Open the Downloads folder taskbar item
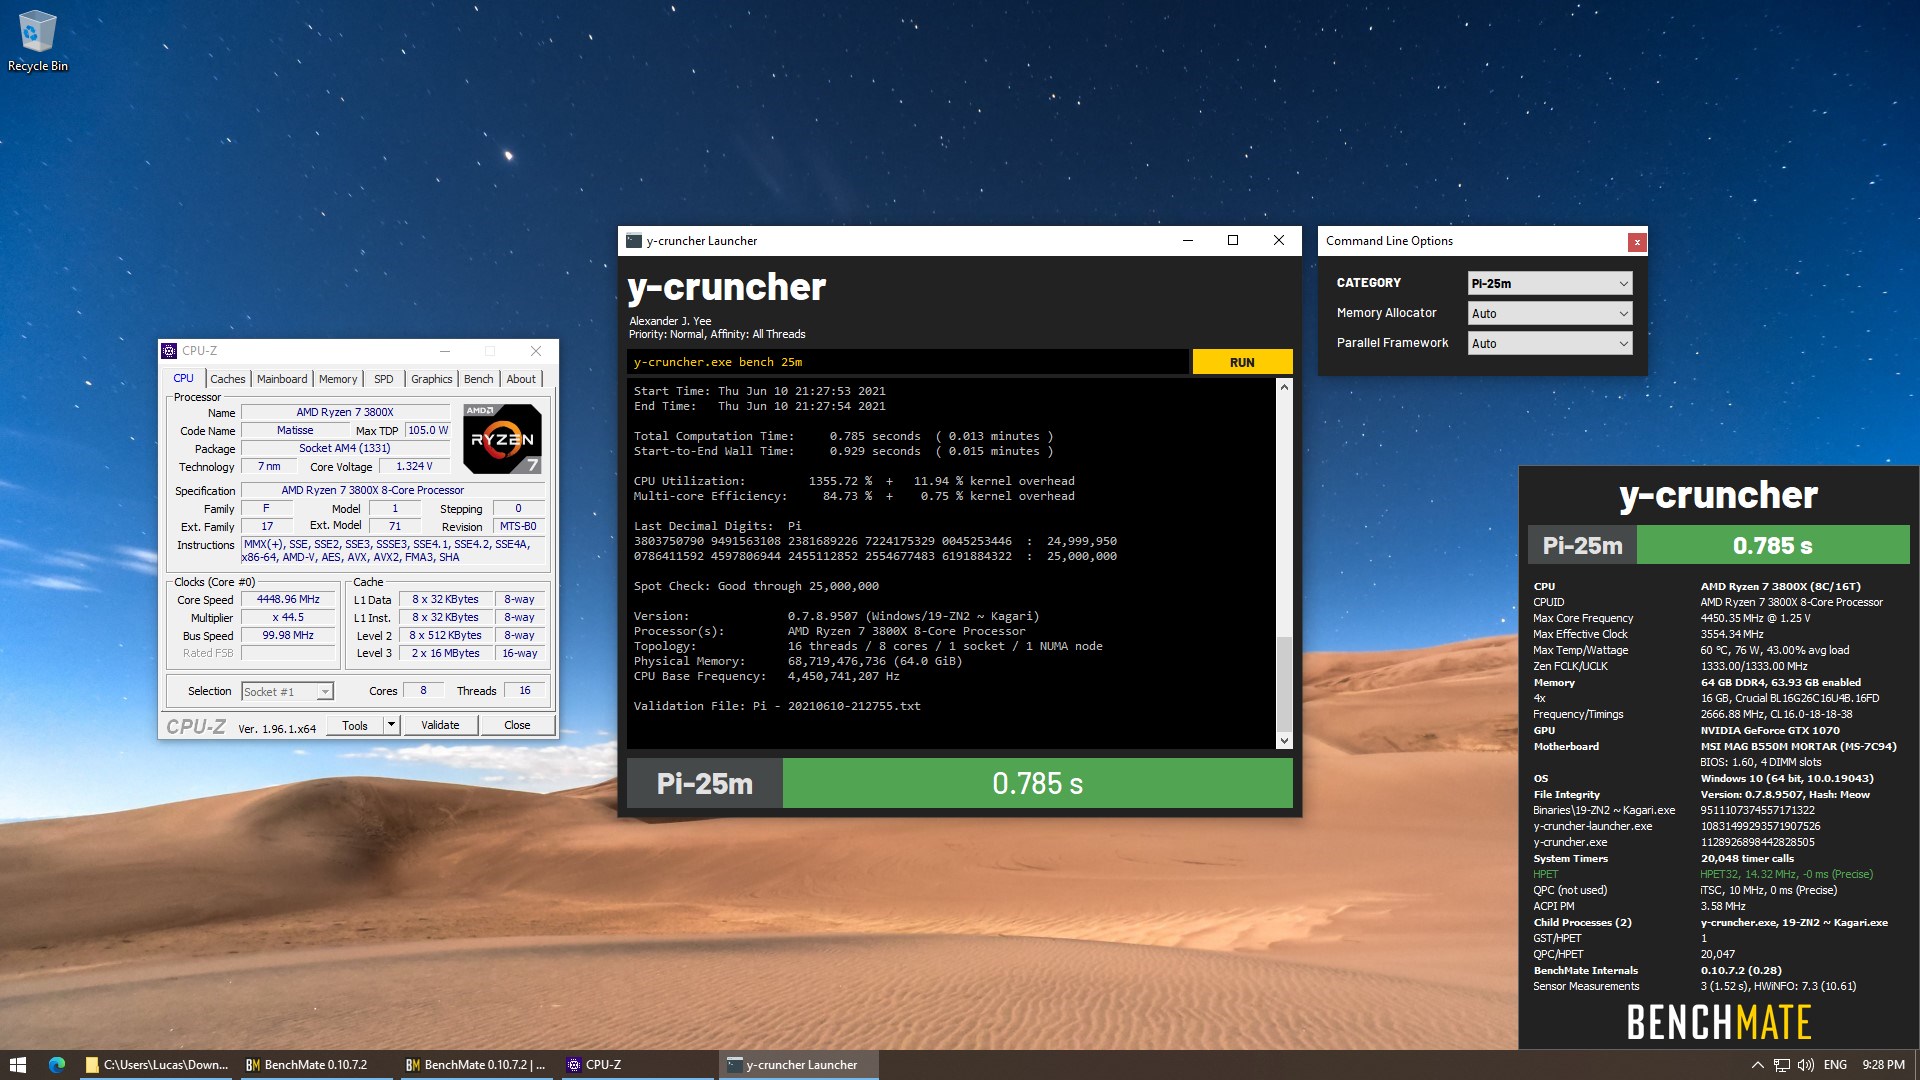 point(157,1065)
